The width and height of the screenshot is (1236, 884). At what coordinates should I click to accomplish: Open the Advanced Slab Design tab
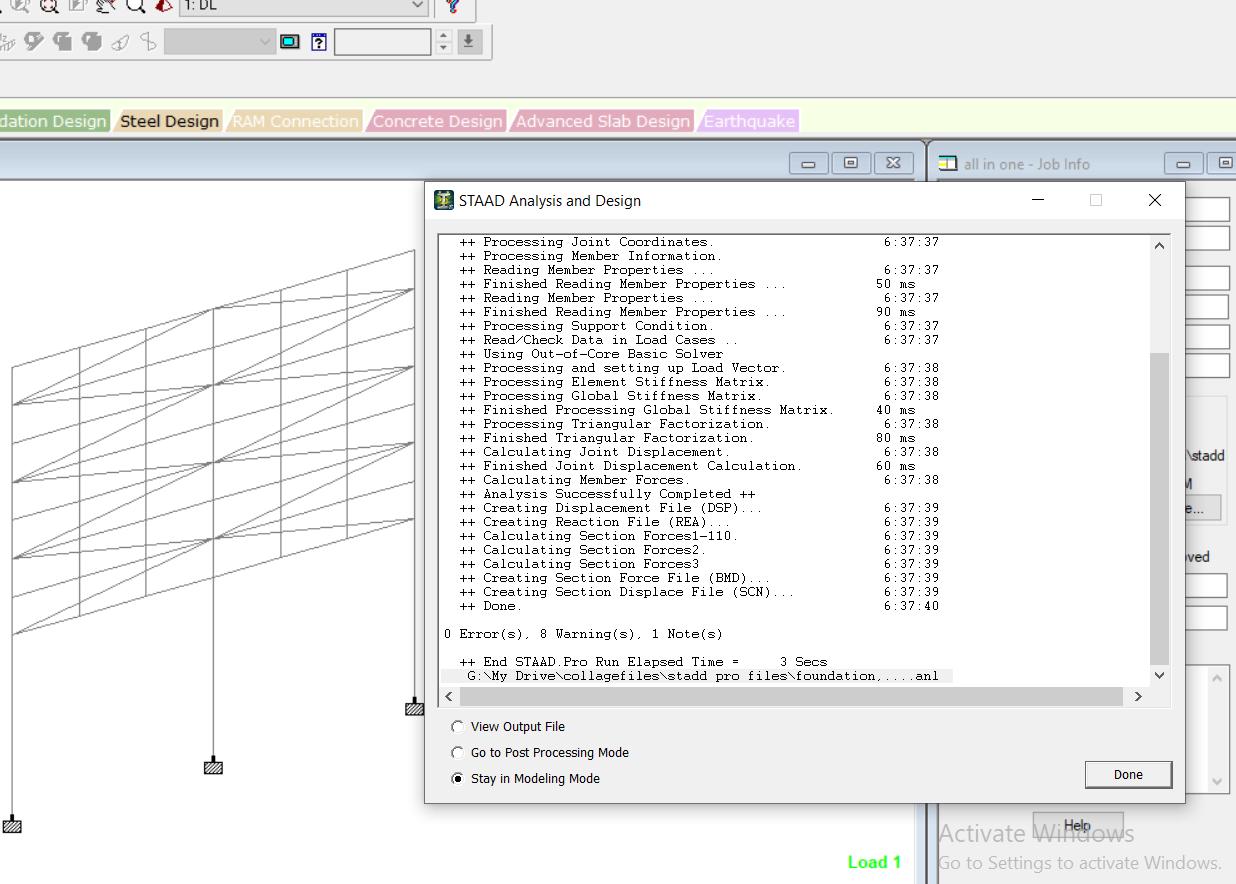click(x=602, y=121)
